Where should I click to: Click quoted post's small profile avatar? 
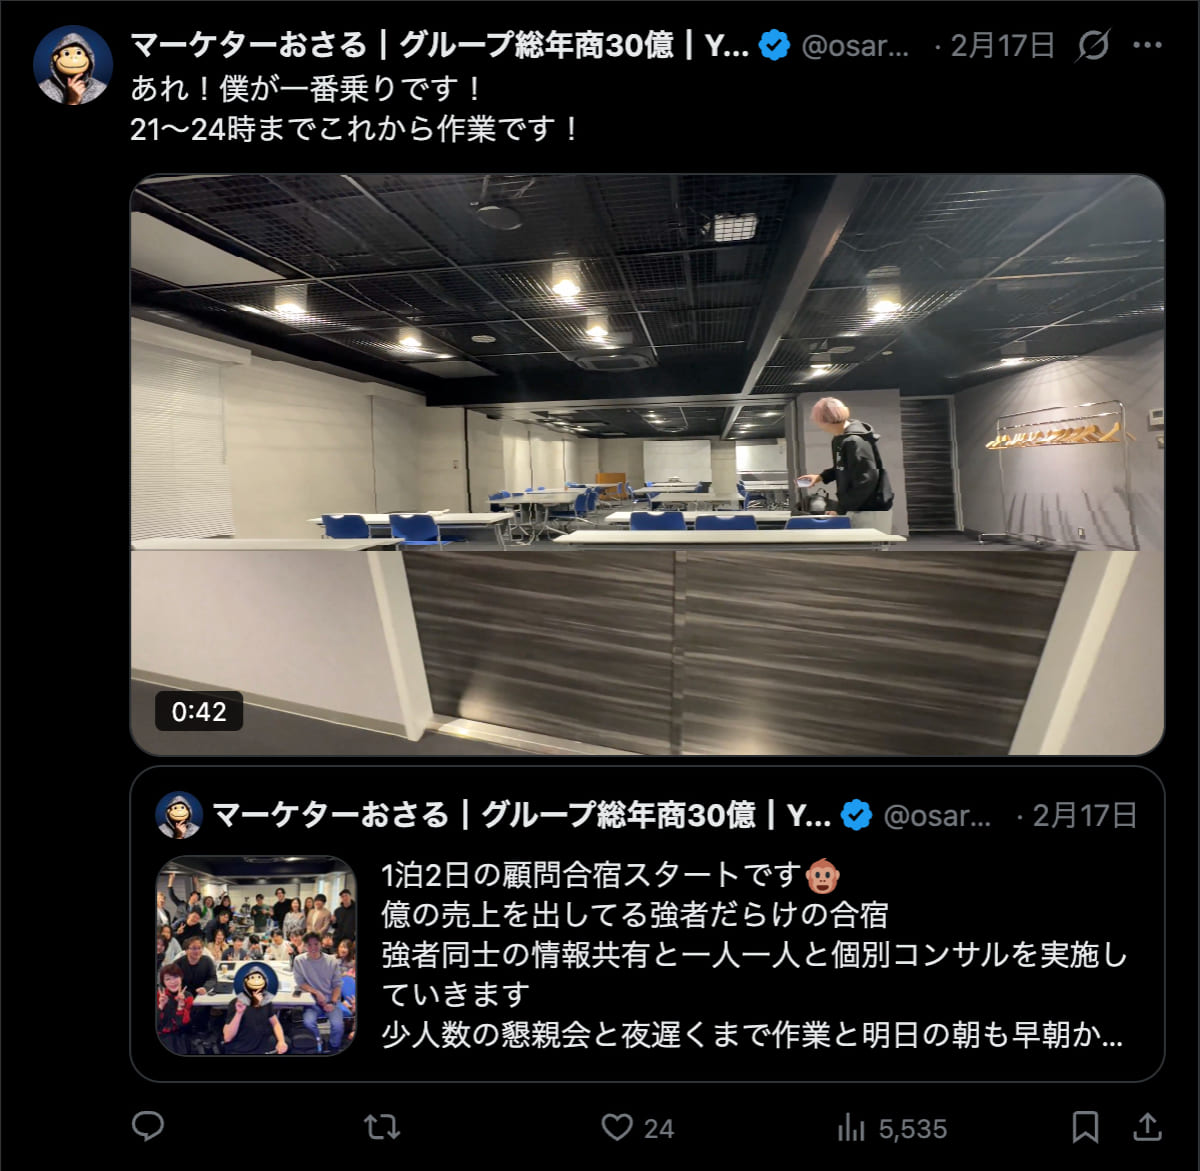(179, 815)
